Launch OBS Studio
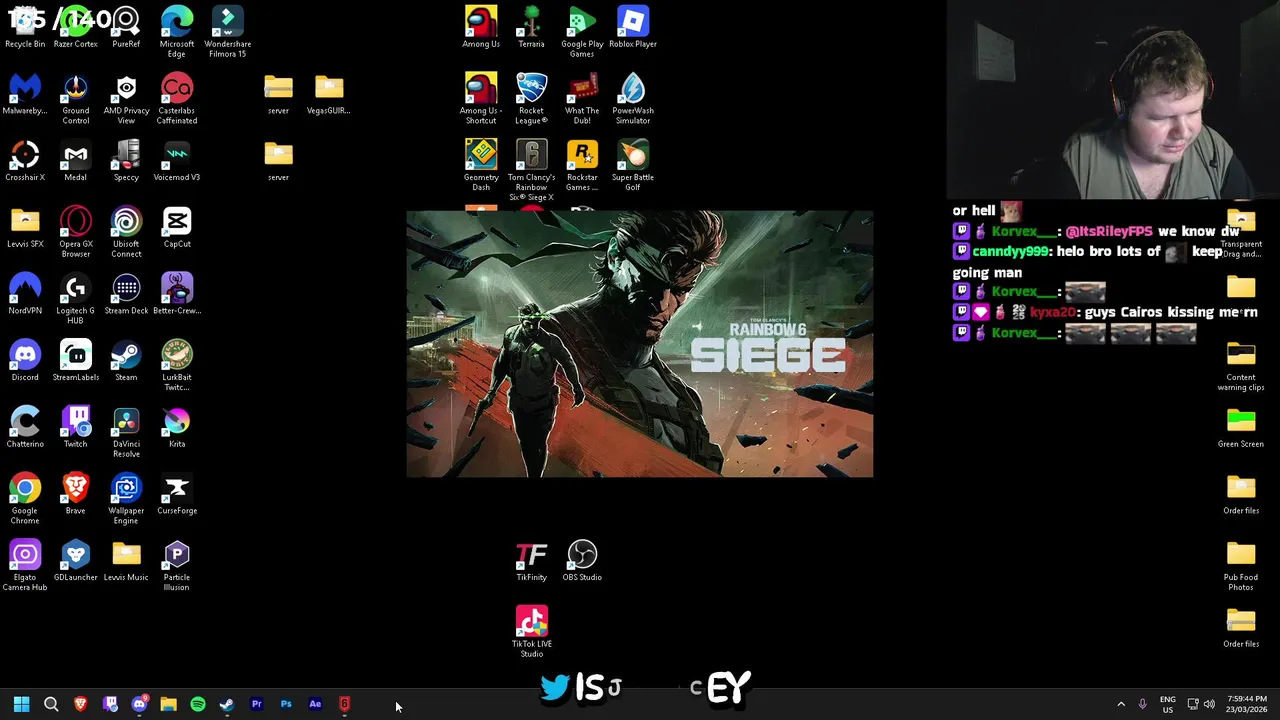Image resolution: width=1280 pixels, height=720 pixels. [582, 561]
